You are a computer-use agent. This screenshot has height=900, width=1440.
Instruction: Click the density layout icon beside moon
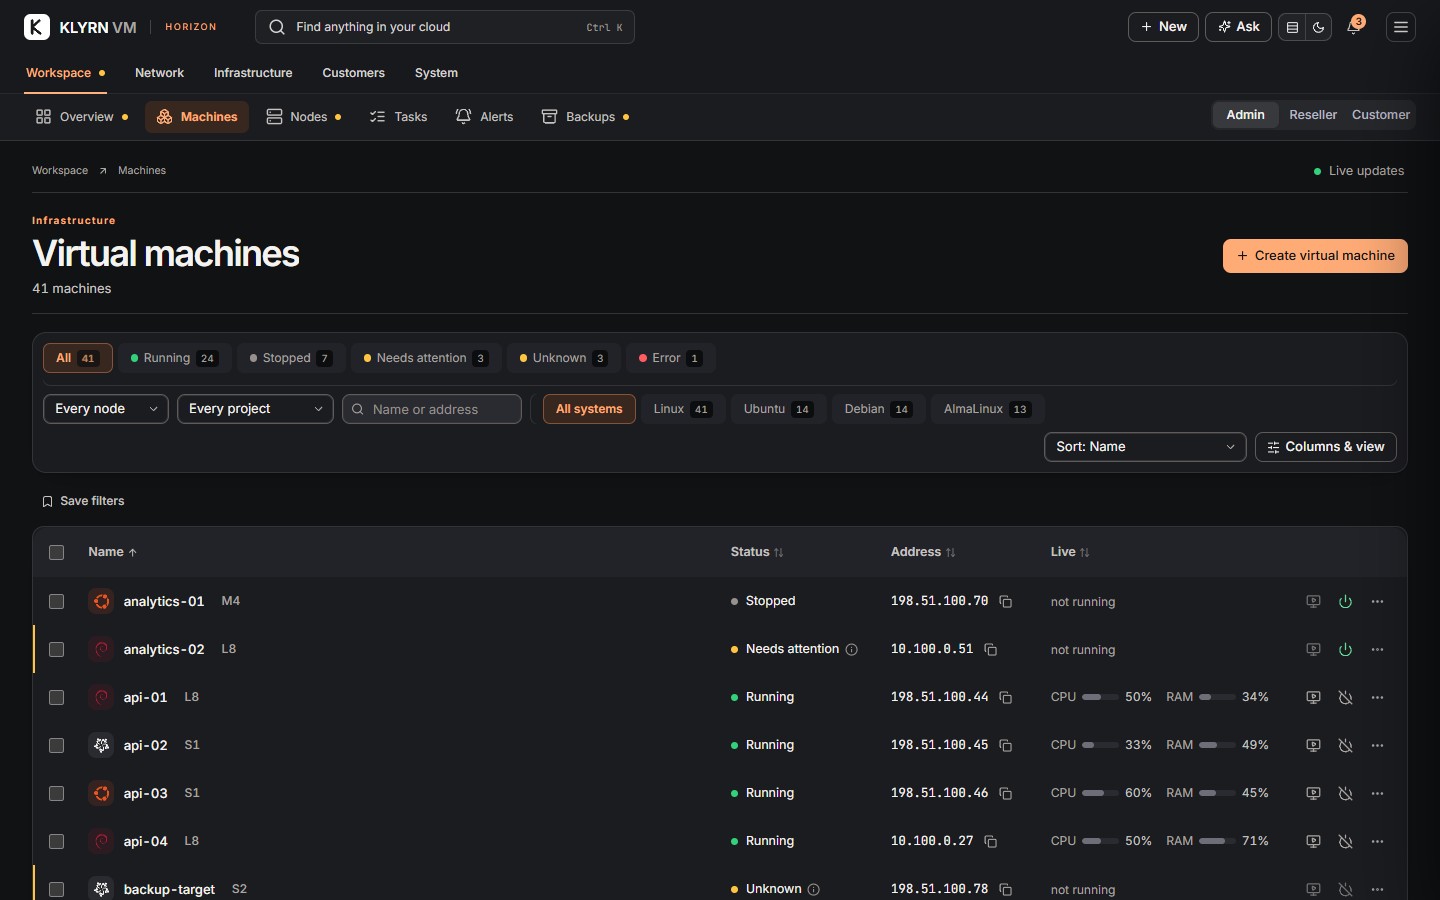point(1293,27)
